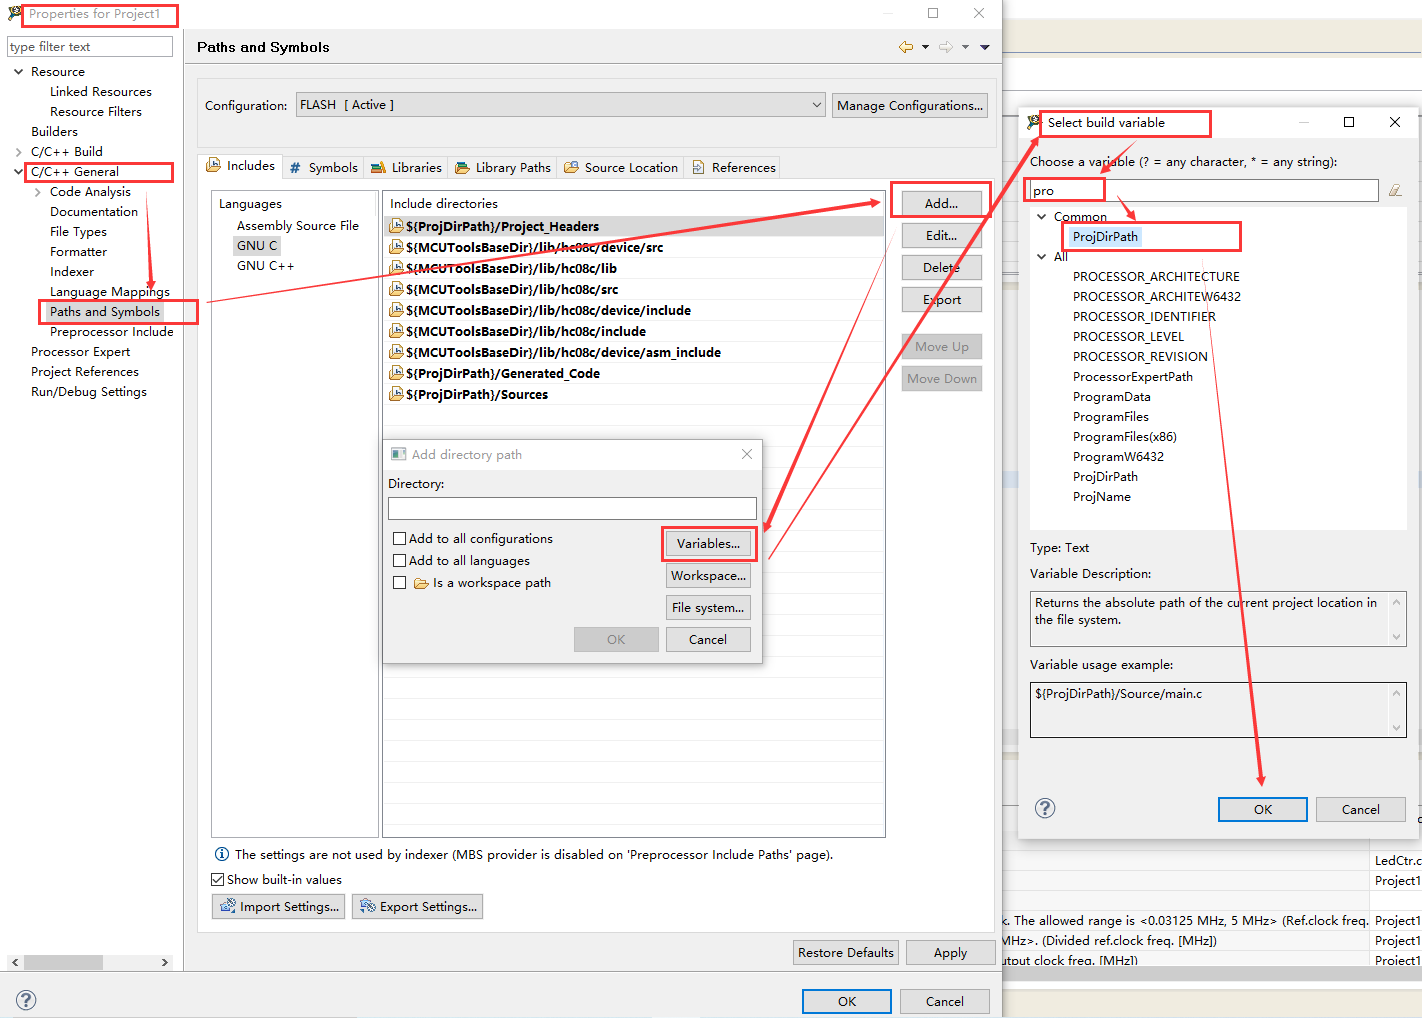Click the Add... button

click(941, 203)
